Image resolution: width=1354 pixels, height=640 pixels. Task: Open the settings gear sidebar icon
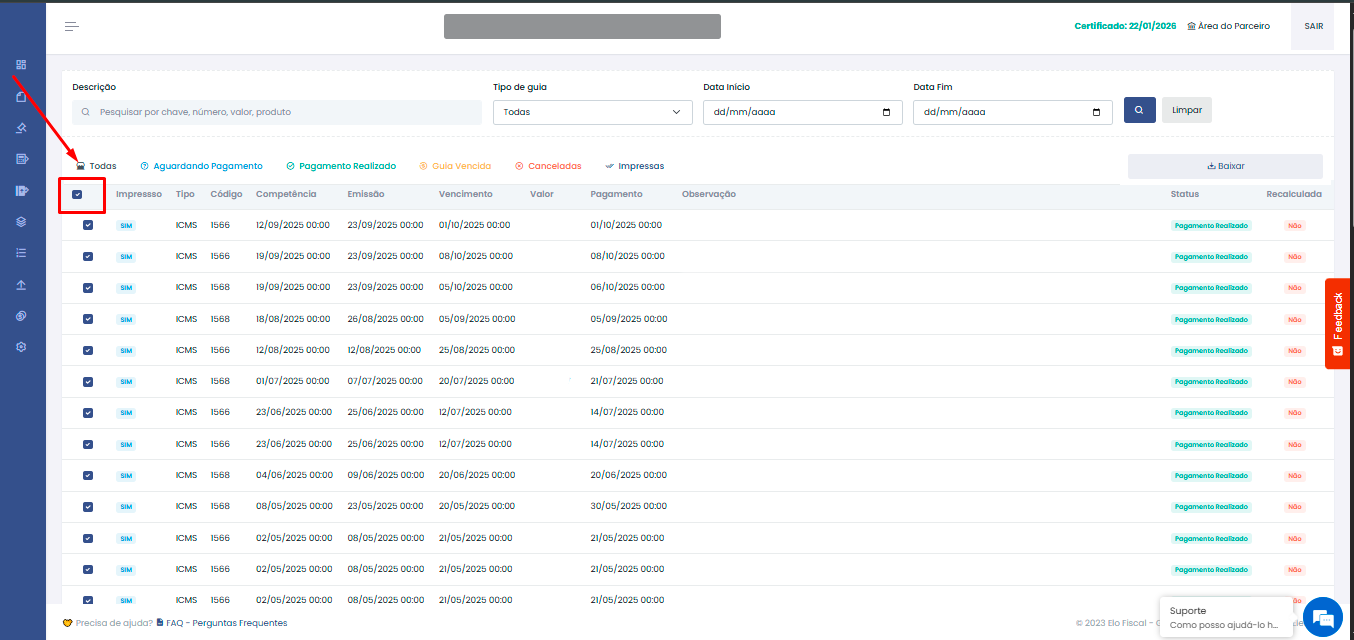pyautogui.click(x=21, y=347)
